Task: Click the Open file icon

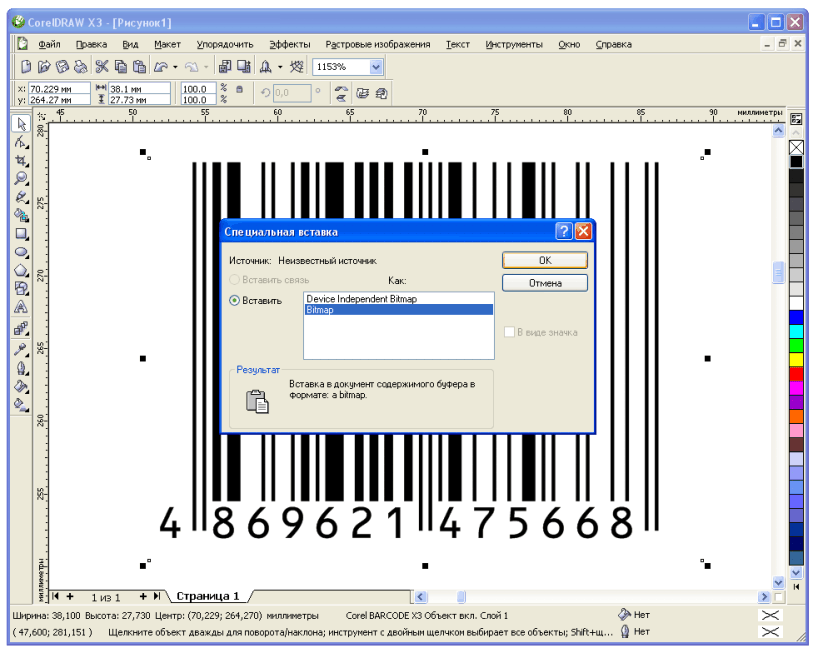Action: (x=44, y=66)
